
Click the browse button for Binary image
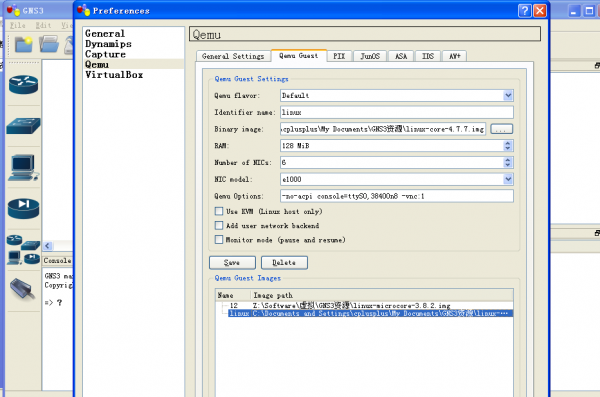[501, 129]
